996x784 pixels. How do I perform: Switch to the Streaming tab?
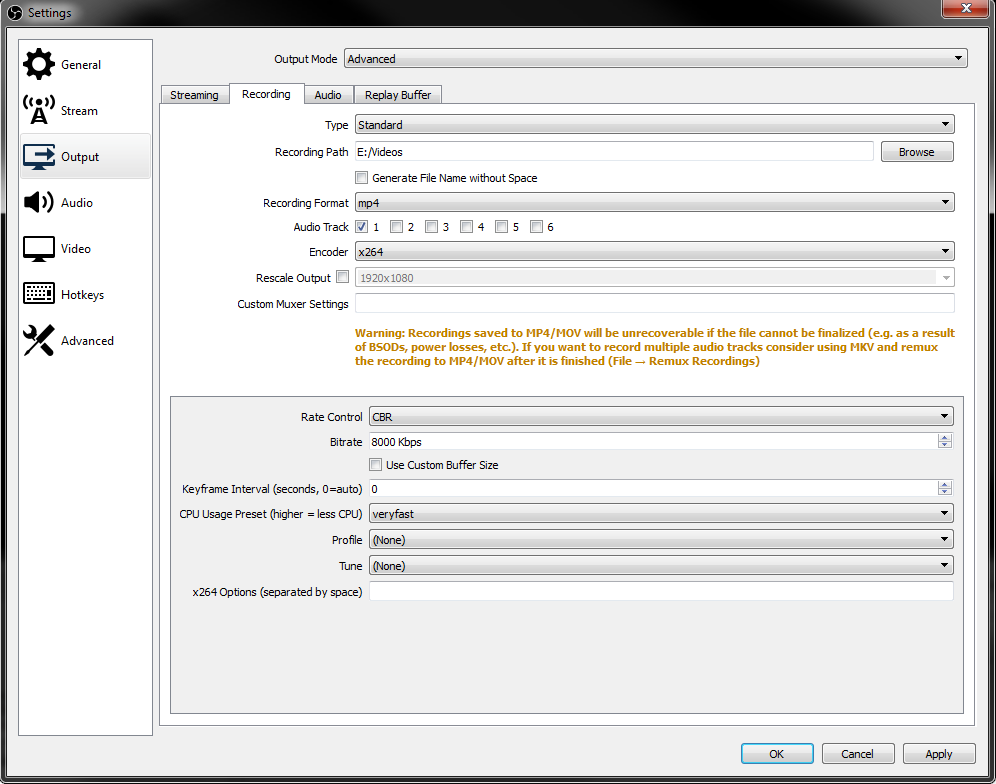pyautogui.click(x=194, y=95)
